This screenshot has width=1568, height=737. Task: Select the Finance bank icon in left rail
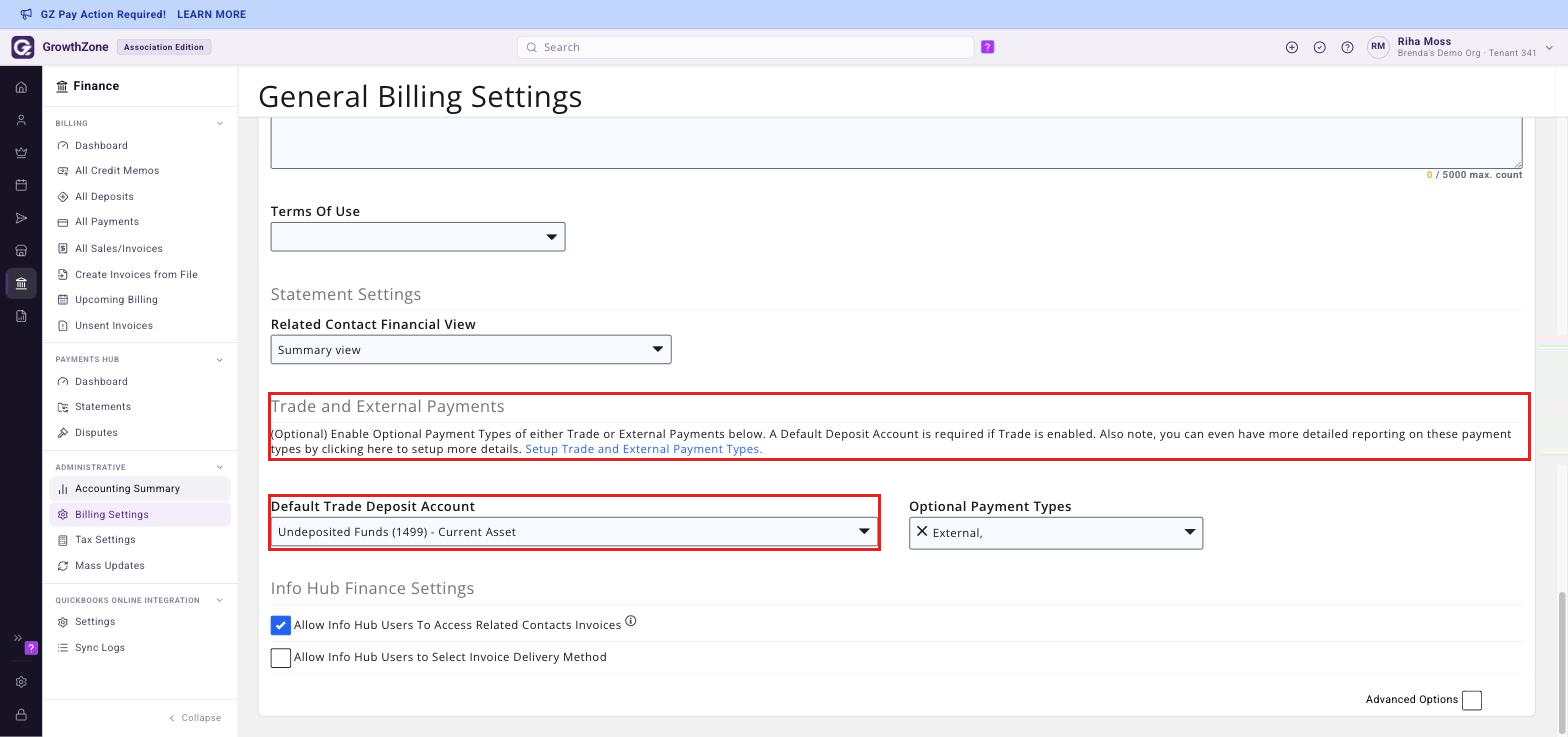tap(21, 284)
